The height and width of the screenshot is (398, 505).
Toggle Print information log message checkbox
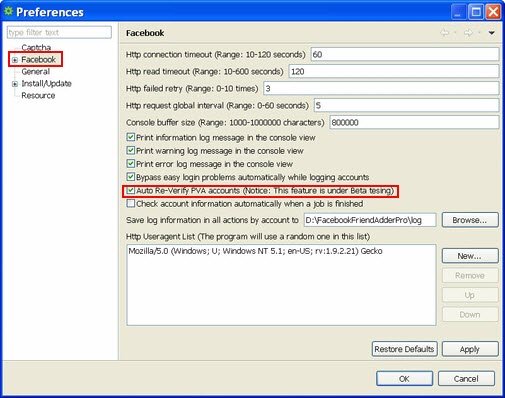[x=131, y=137]
